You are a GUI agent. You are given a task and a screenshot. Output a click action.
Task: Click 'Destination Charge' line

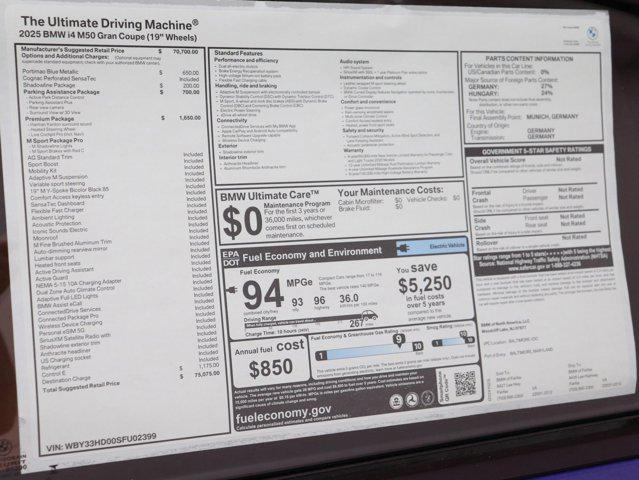click(66, 380)
